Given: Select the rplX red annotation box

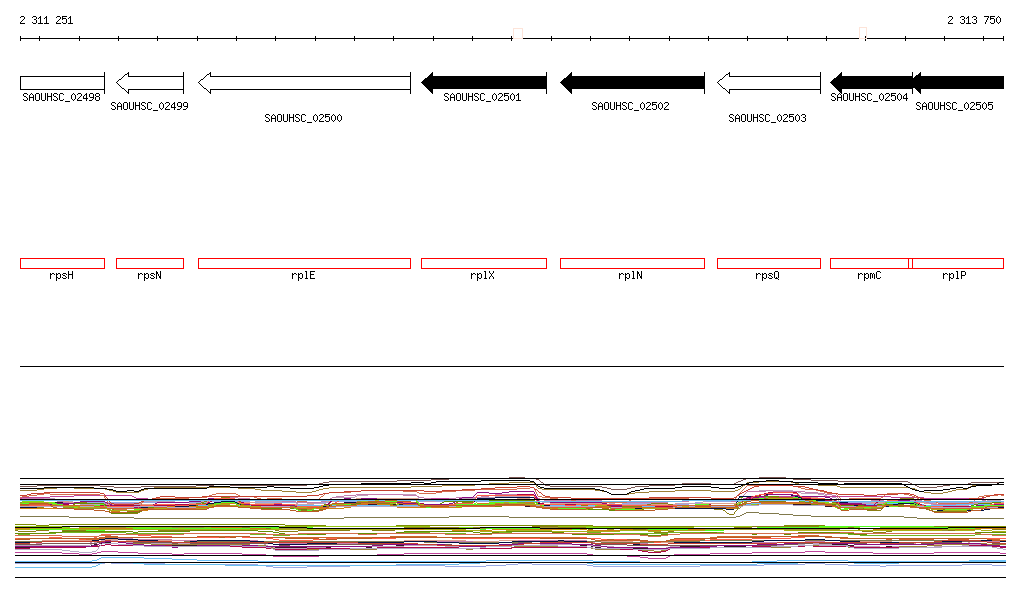Looking at the screenshot, I should point(484,264).
